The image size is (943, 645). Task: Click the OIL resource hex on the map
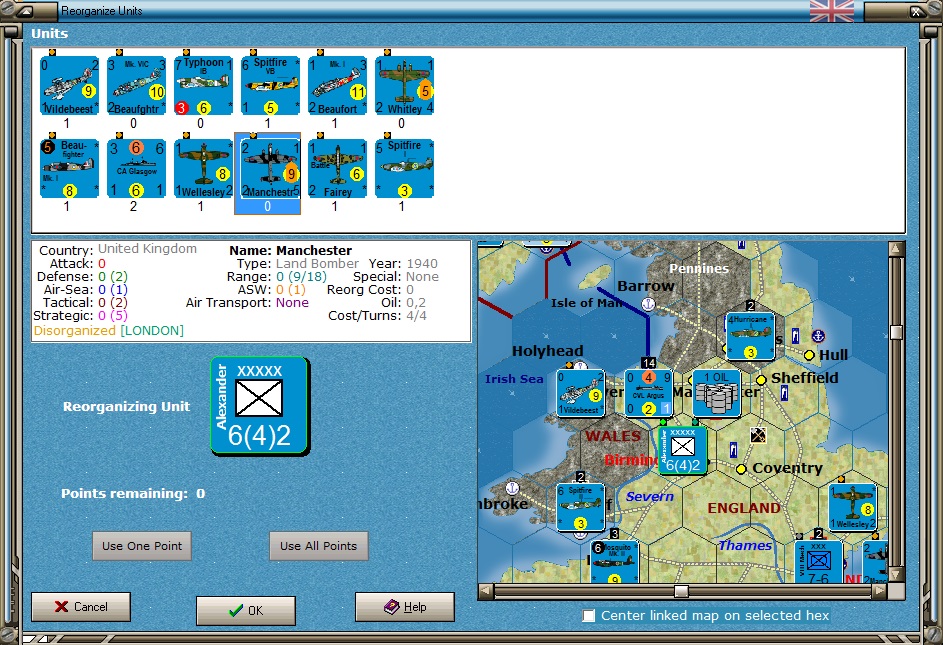pos(717,393)
